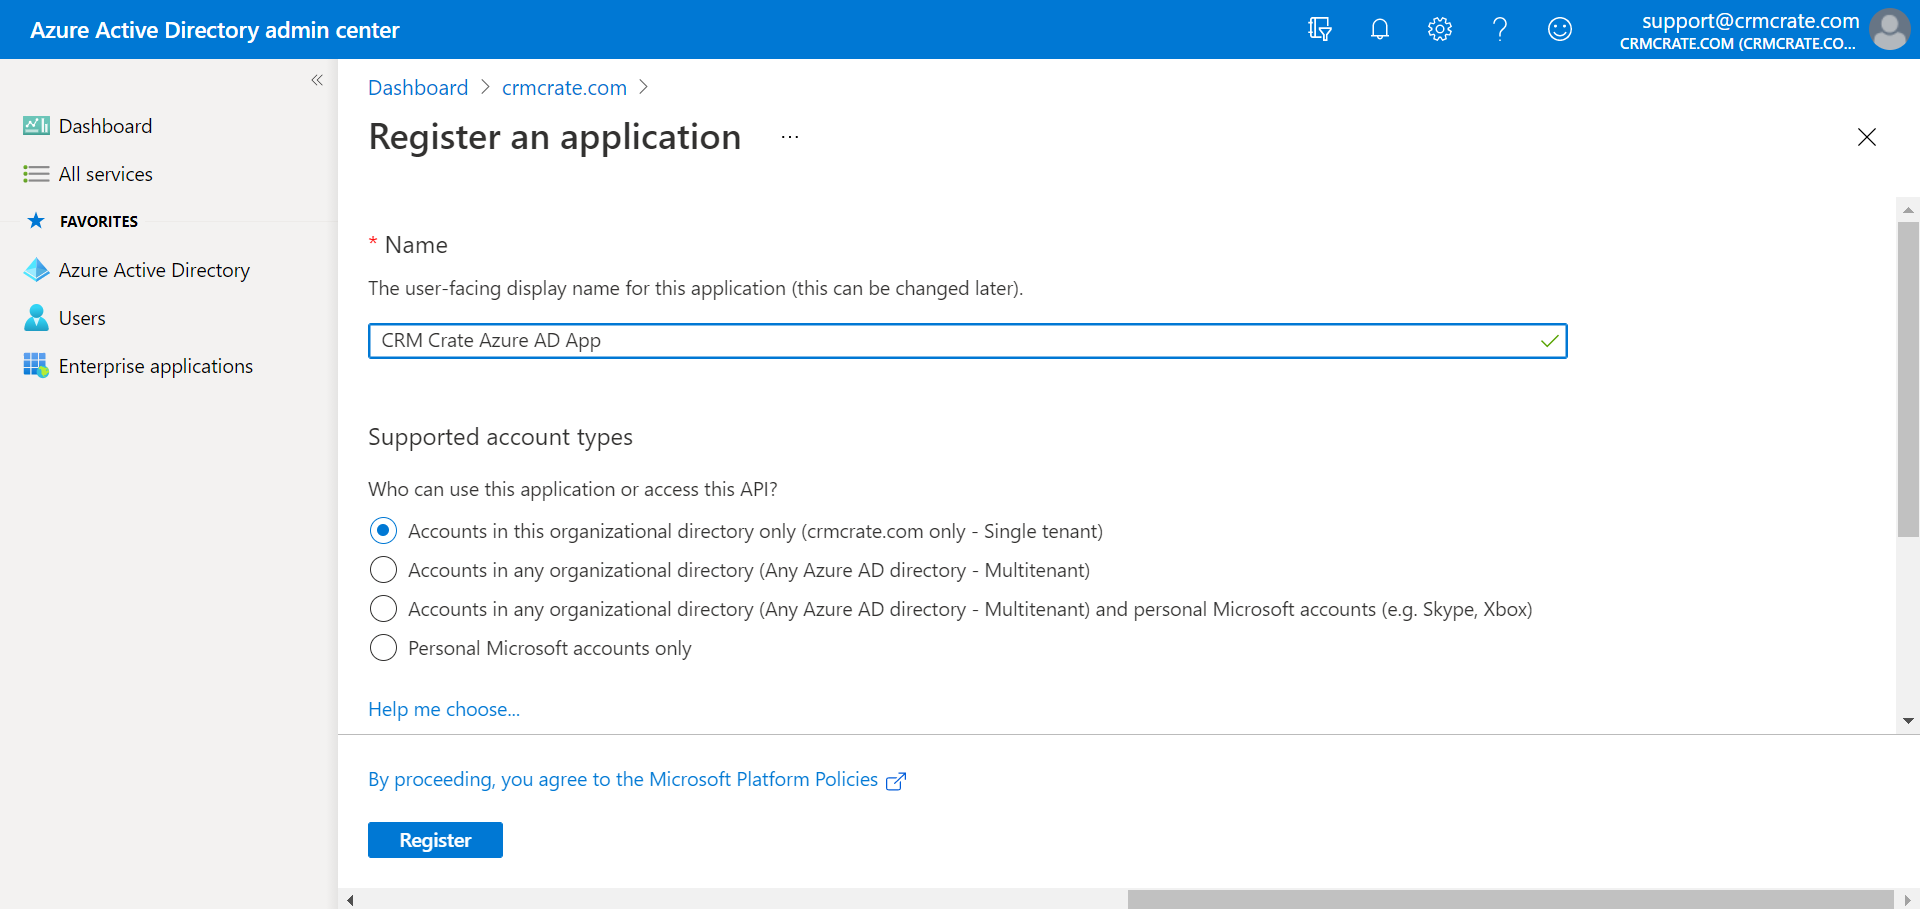Click the All services list icon
Image resolution: width=1920 pixels, height=909 pixels.
point(36,174)
